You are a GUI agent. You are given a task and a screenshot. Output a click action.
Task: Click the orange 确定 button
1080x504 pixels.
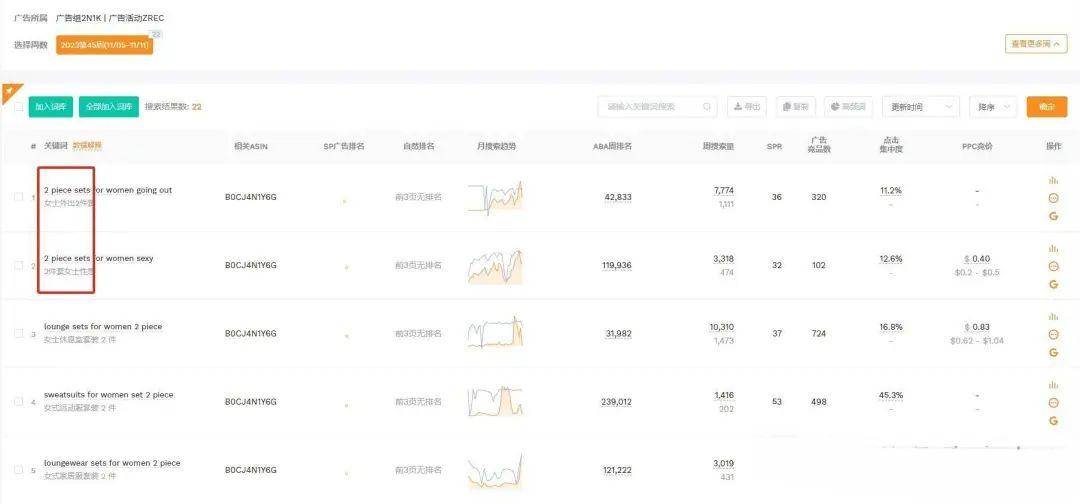pos(1047,107)
